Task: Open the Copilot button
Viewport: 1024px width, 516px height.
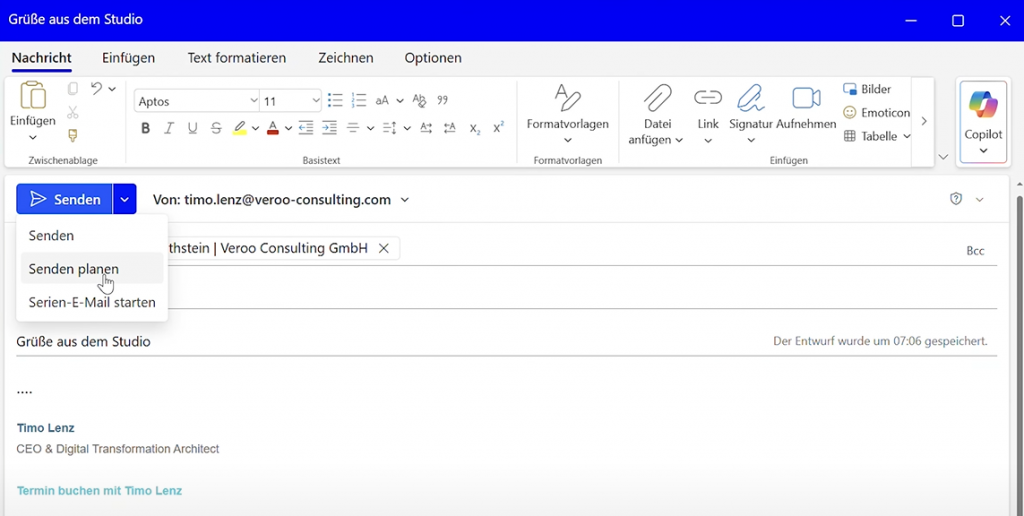Action: 983,122
